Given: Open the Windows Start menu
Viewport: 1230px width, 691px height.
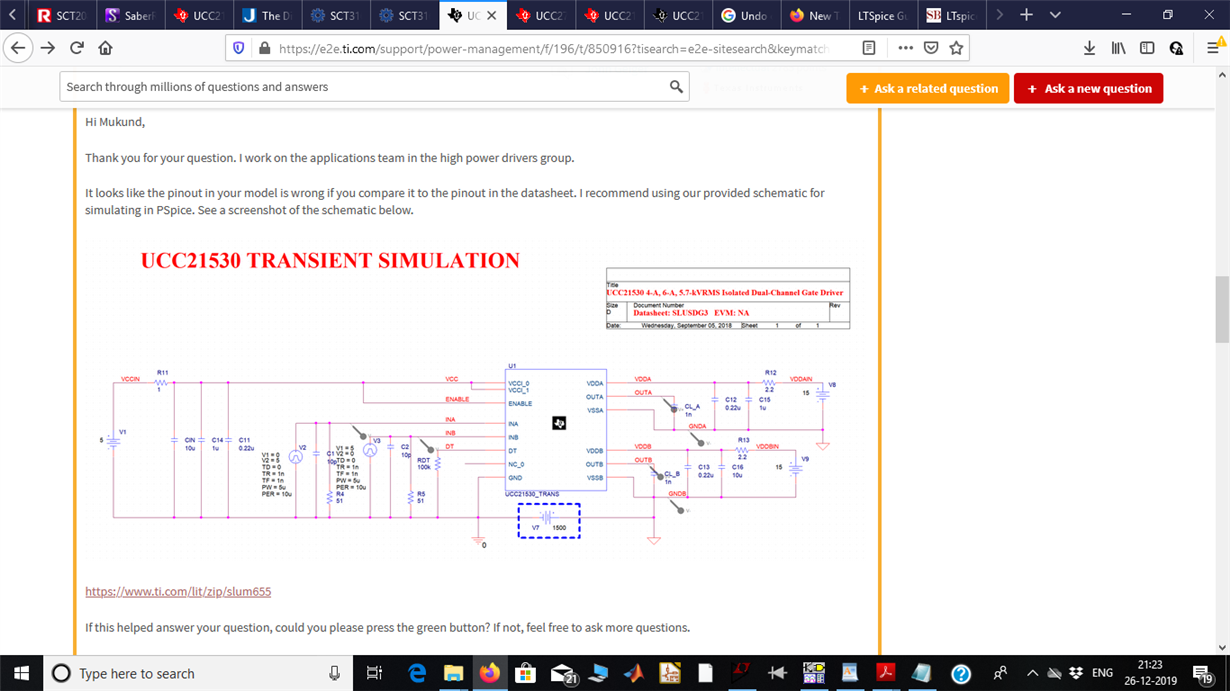Looking at the screenshot, I should coord(22,673).
